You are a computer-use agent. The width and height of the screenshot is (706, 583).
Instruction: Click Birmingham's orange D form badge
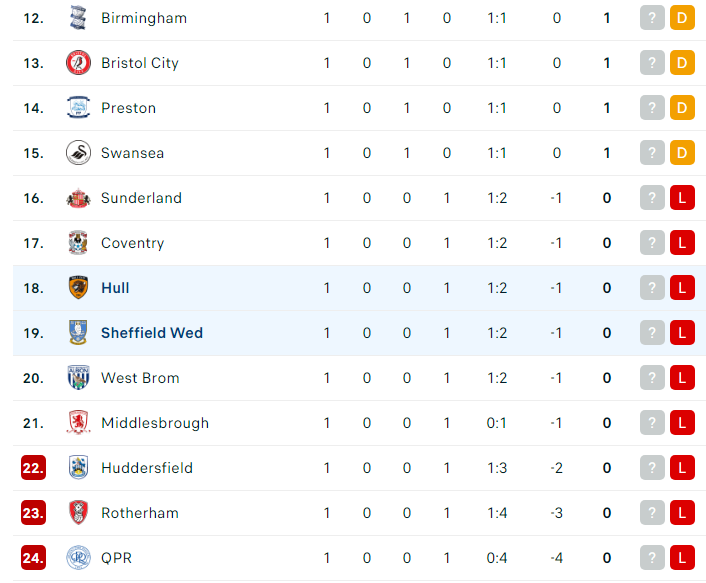tap(682, 18)
